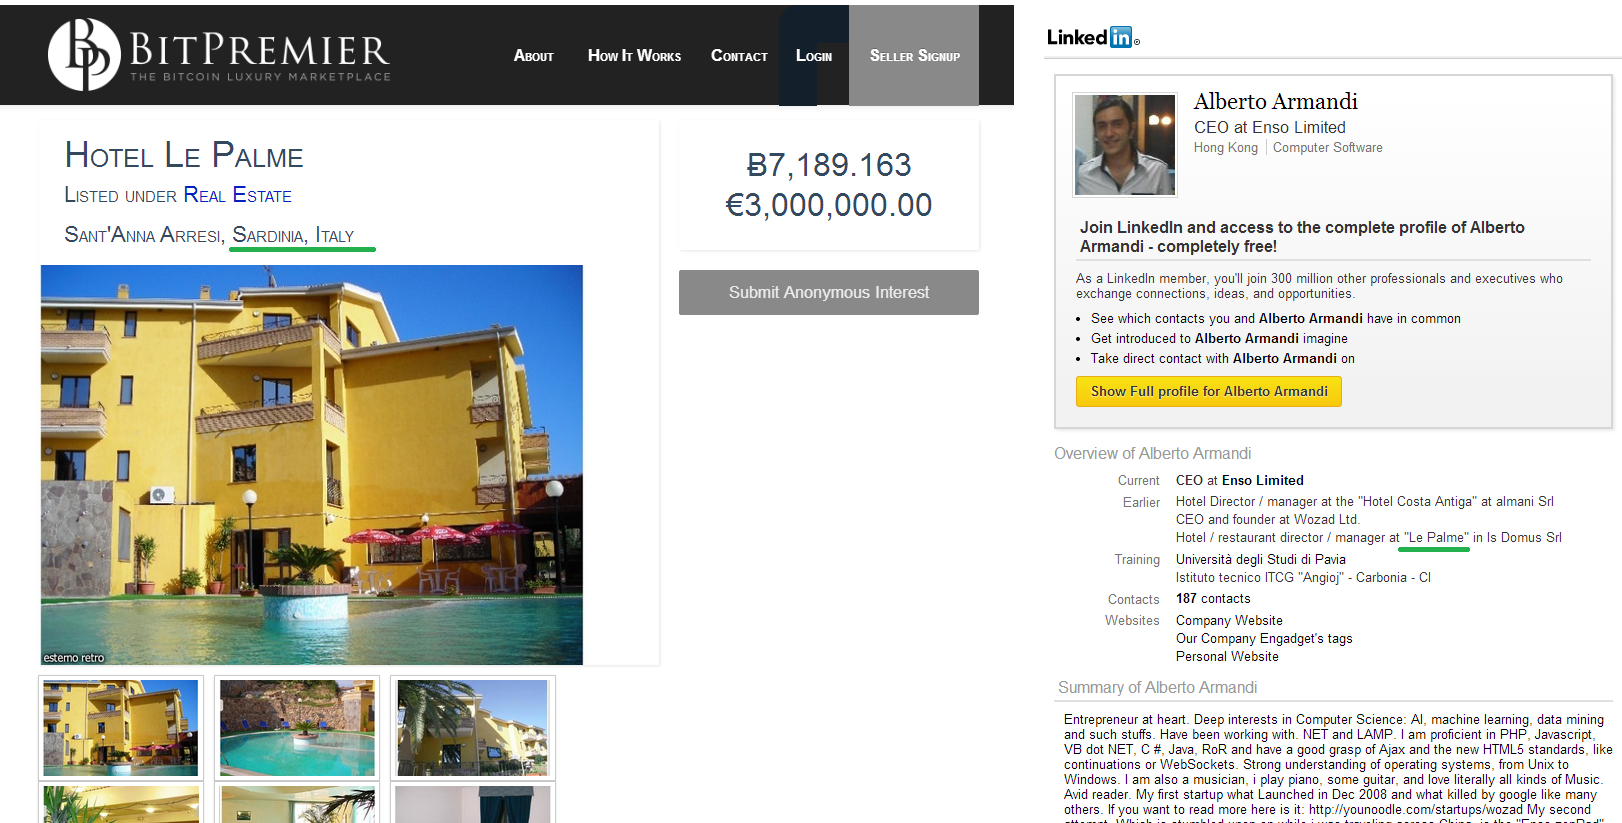Submit Anonymous Interest for the hotel
The image size is (1622, 823).
(829, 292)
